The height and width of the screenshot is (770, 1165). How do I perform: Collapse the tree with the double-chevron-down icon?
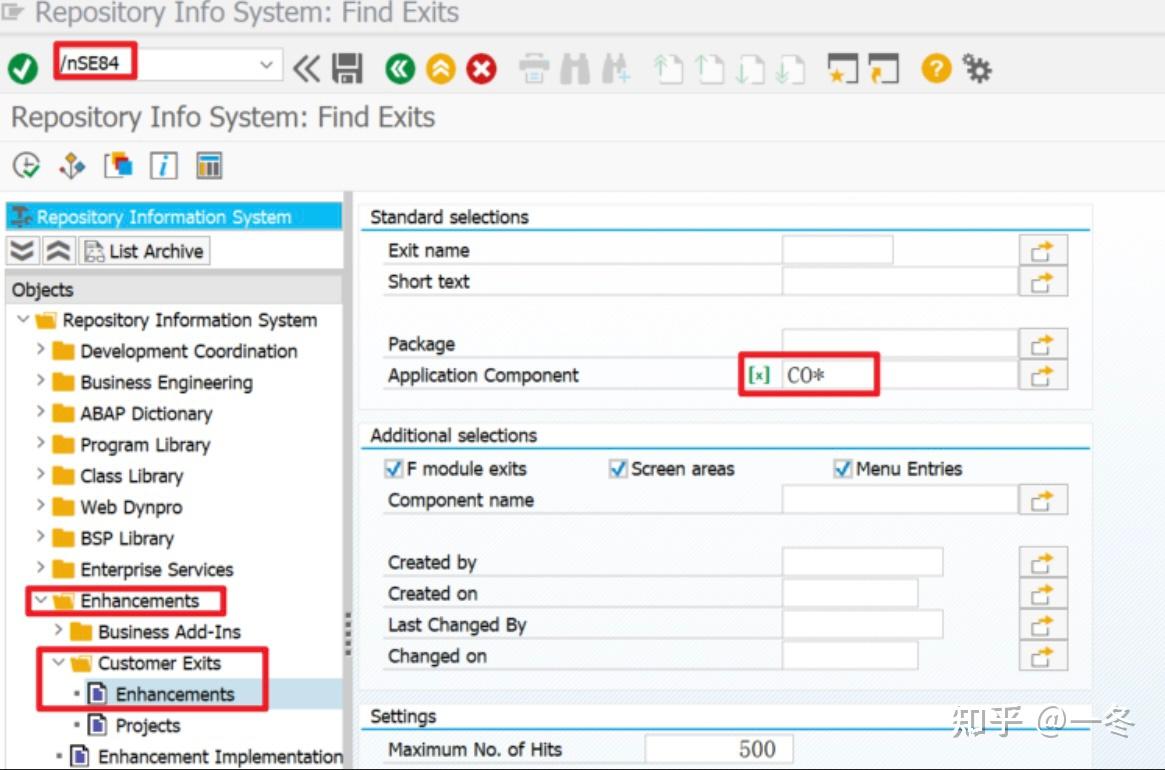click(22, 250)
